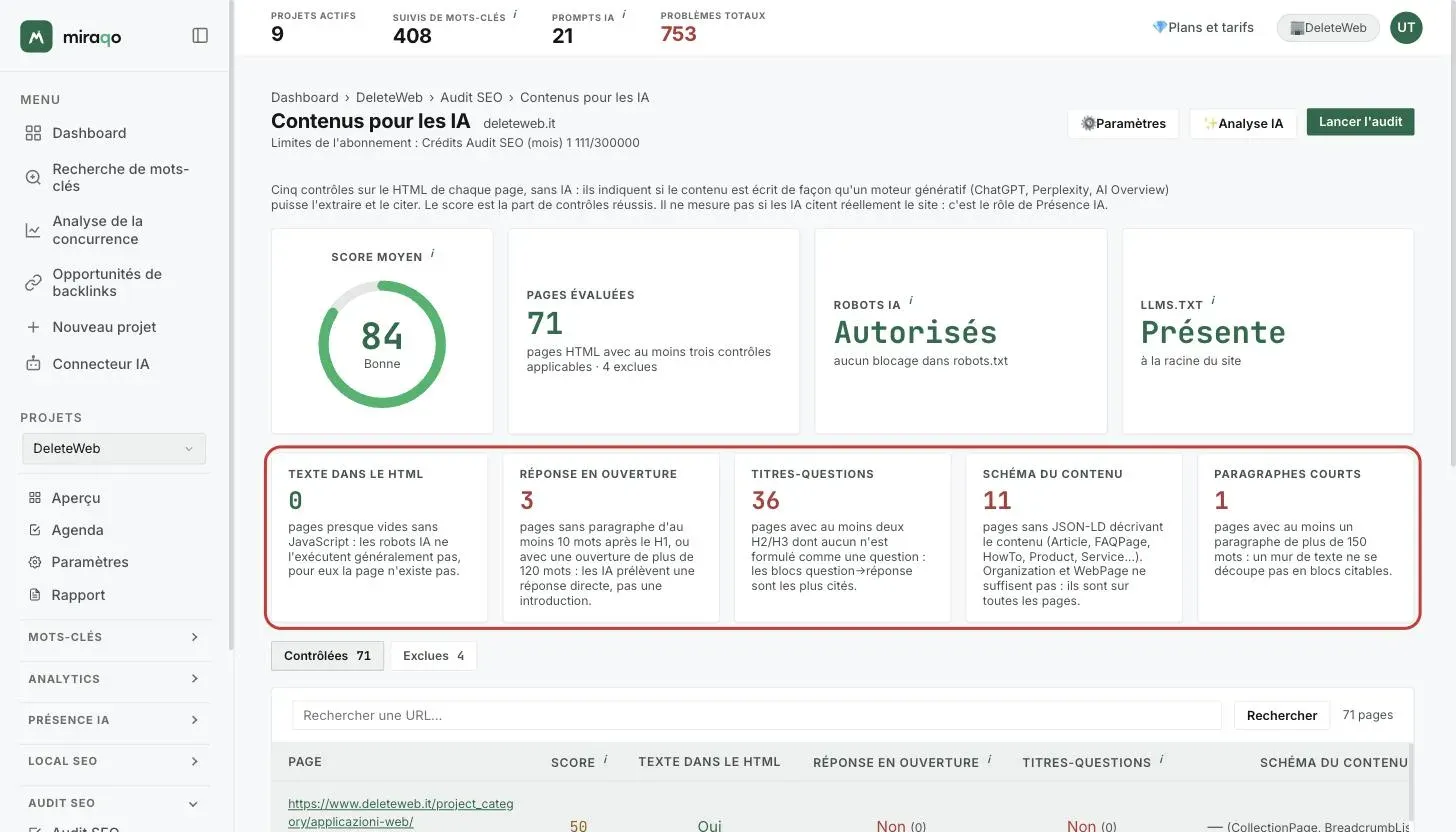Click the Analyse de la concurrence chart icon
This screenshot has height=832, width=1456.
pyautogui.click(x=33, y=230)
